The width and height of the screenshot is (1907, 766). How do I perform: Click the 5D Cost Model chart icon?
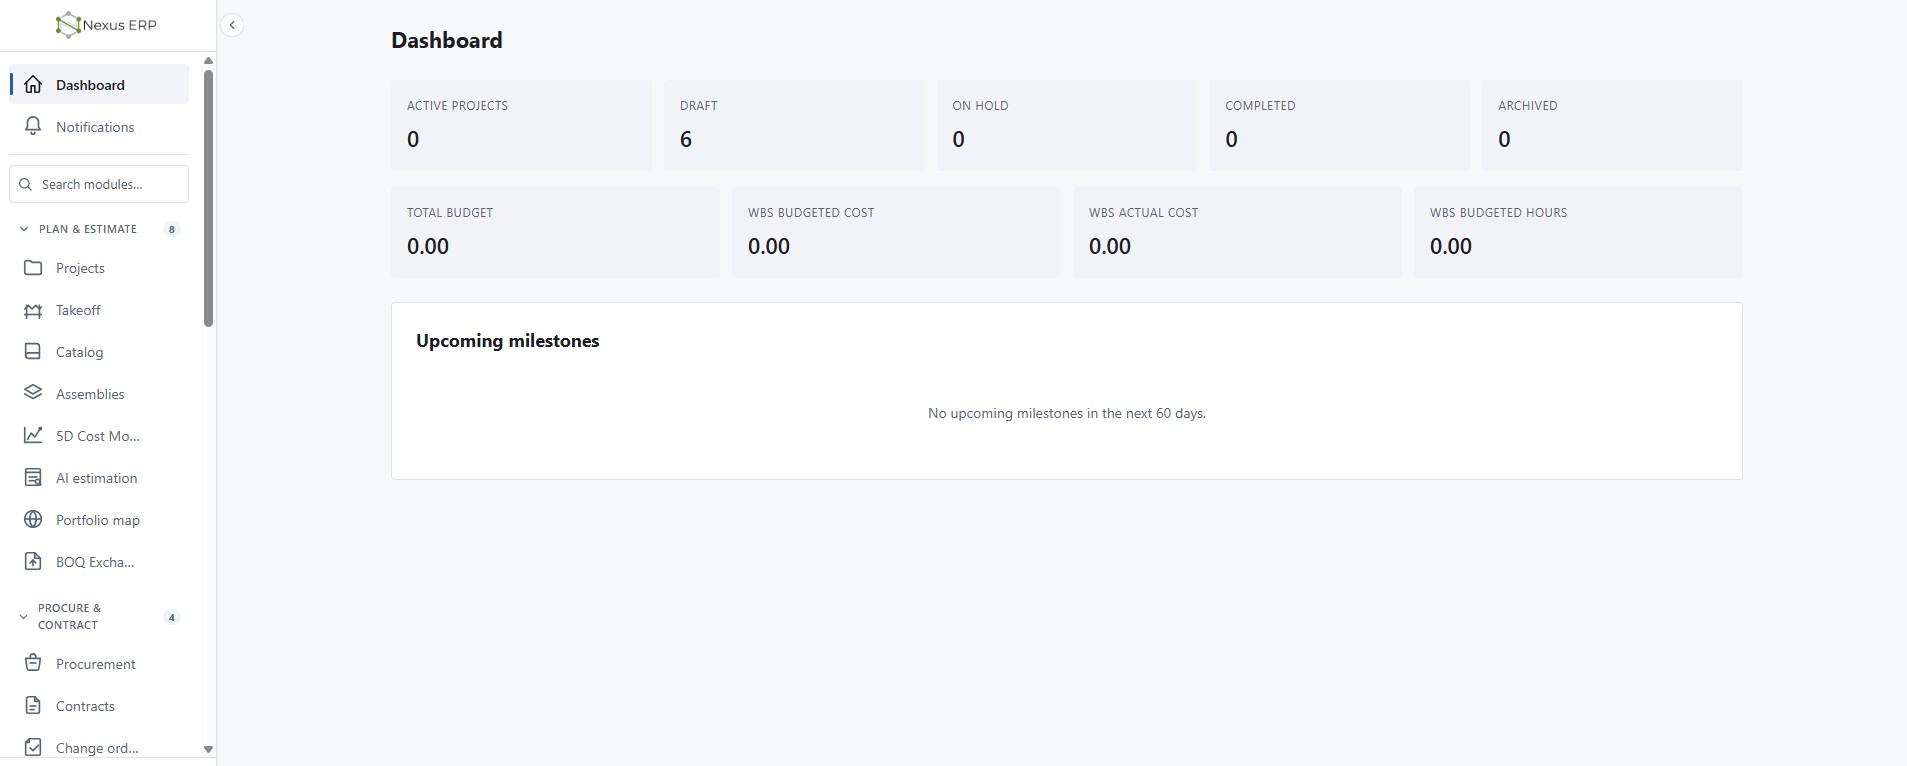(x=33, y=436)
